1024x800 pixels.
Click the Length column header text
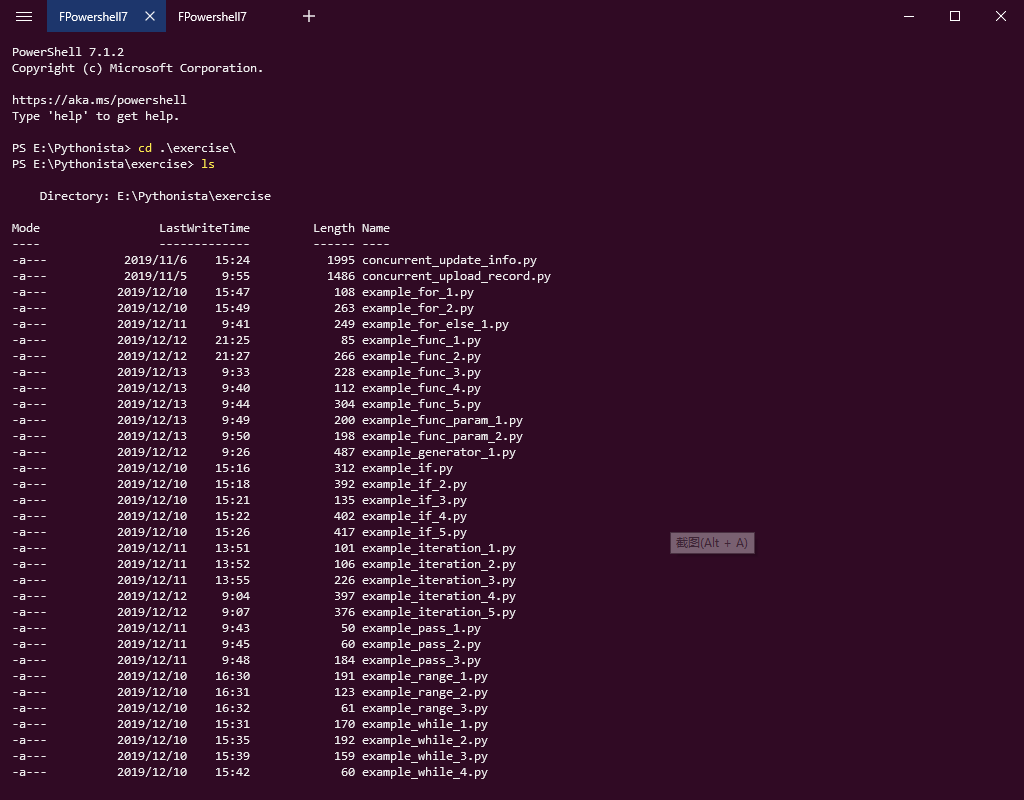point(333,227)
